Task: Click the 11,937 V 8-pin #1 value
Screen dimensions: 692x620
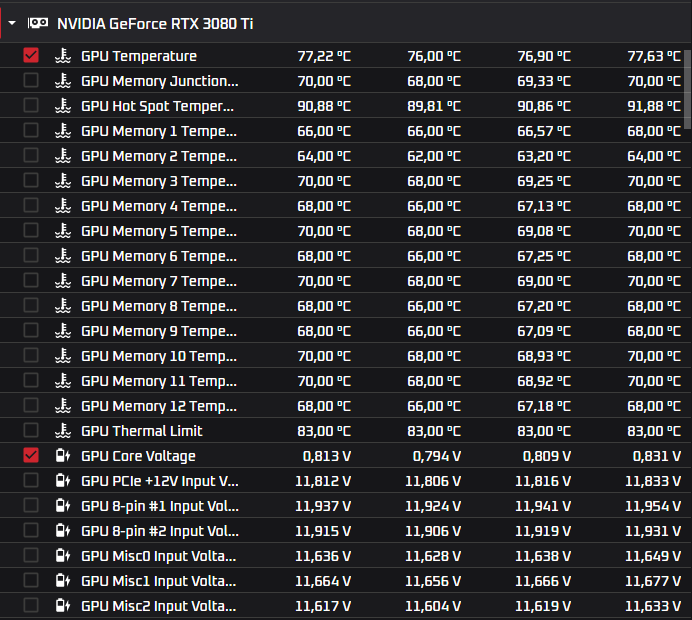Action: [x=323, y=506]
